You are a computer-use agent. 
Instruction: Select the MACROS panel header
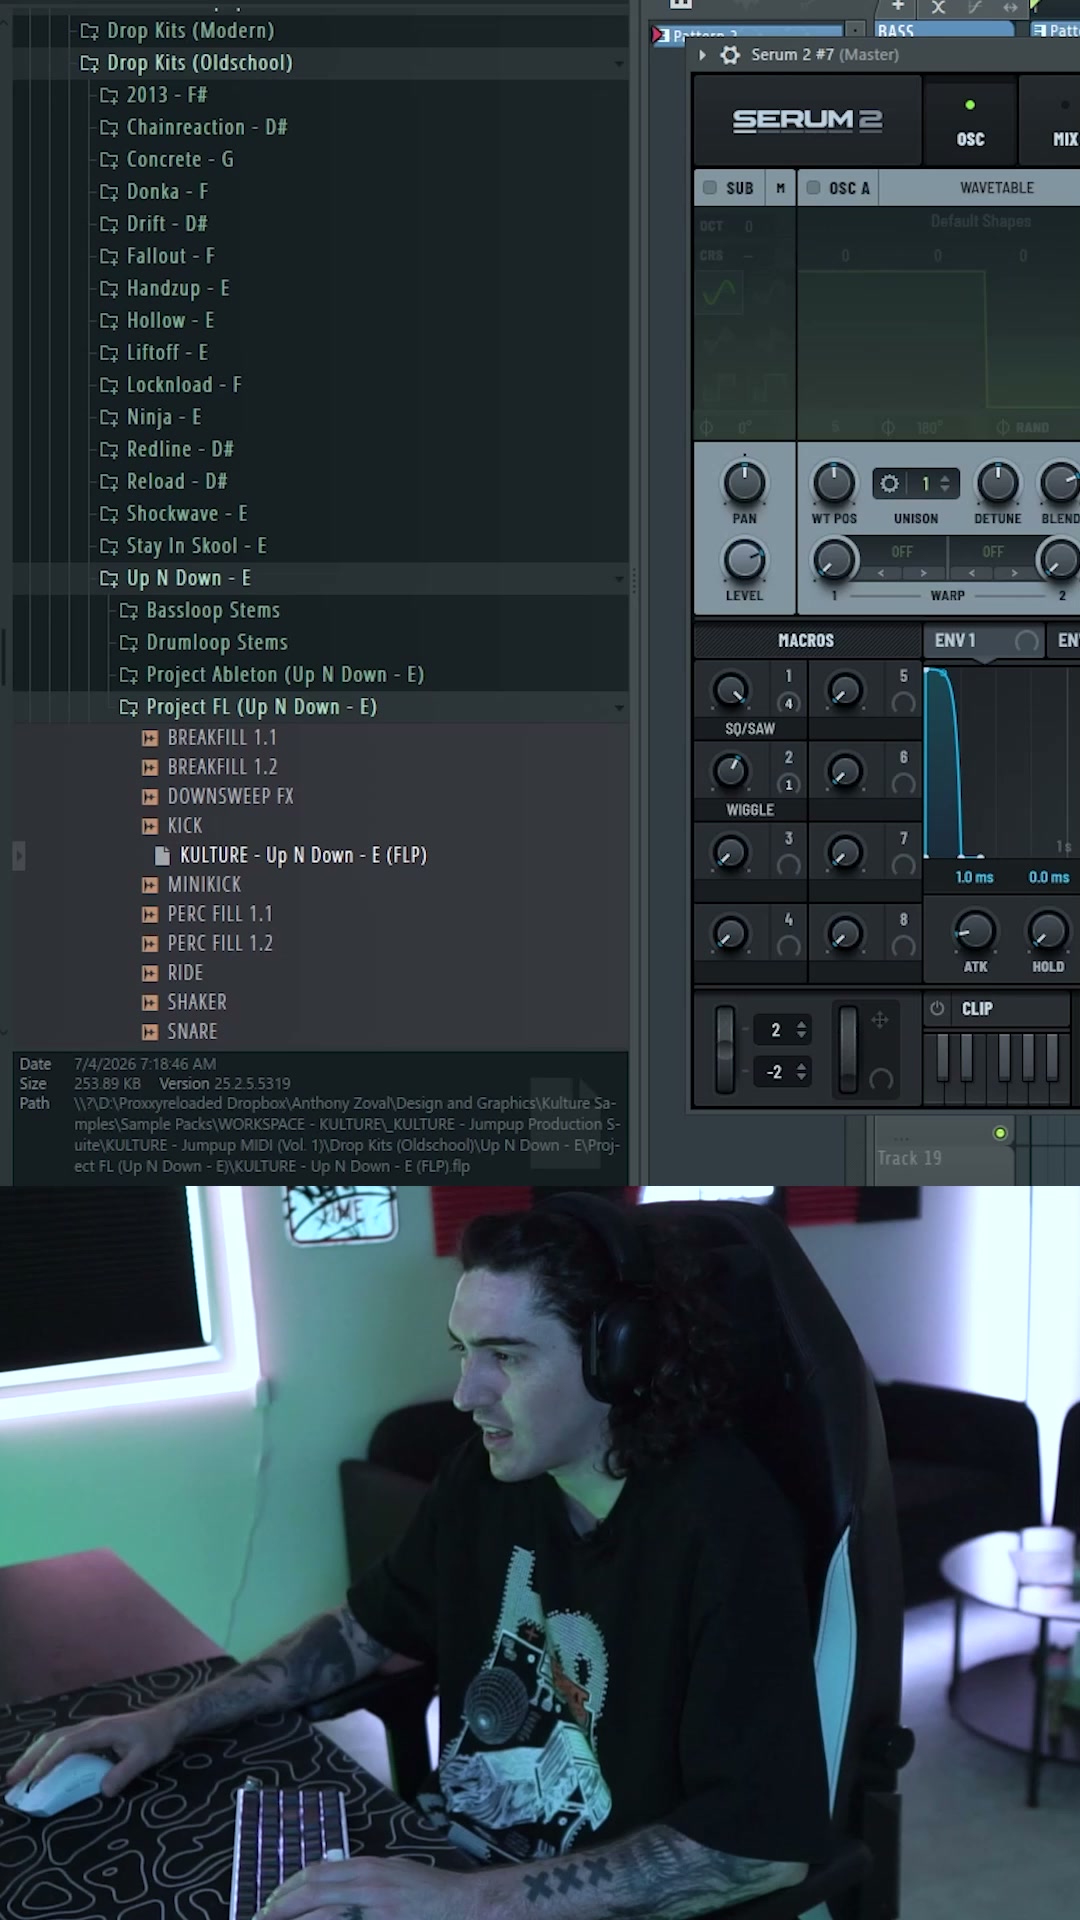[806, 641]
